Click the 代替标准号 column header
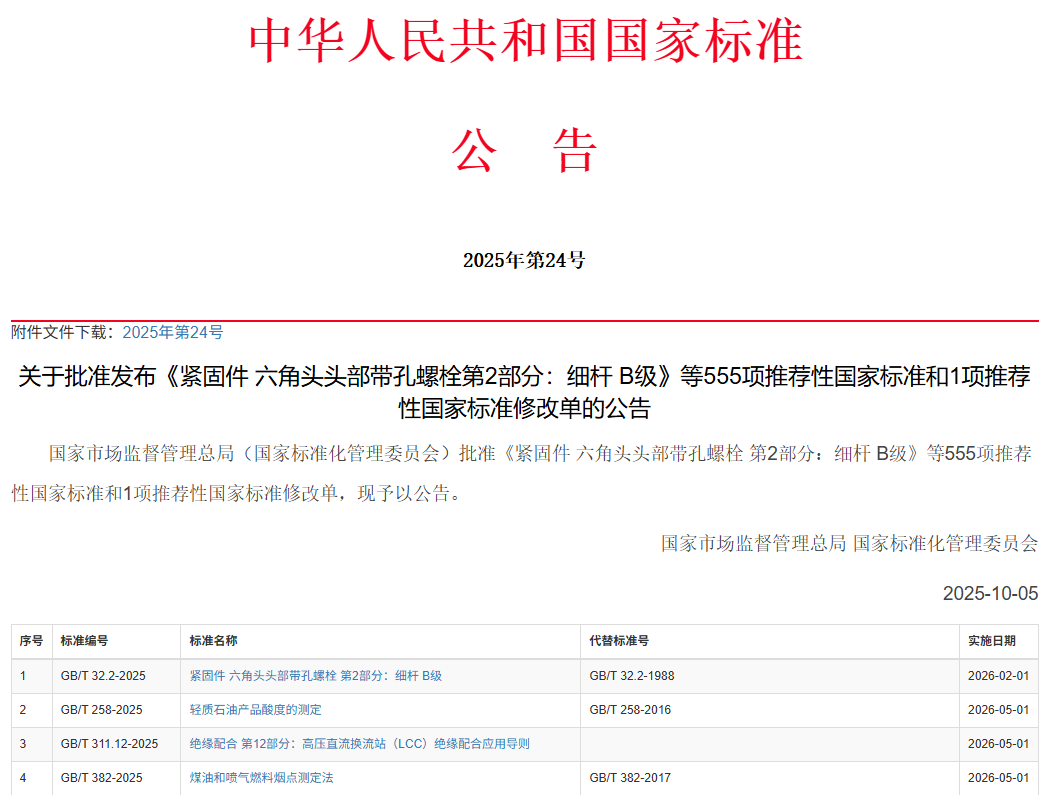 619,641
